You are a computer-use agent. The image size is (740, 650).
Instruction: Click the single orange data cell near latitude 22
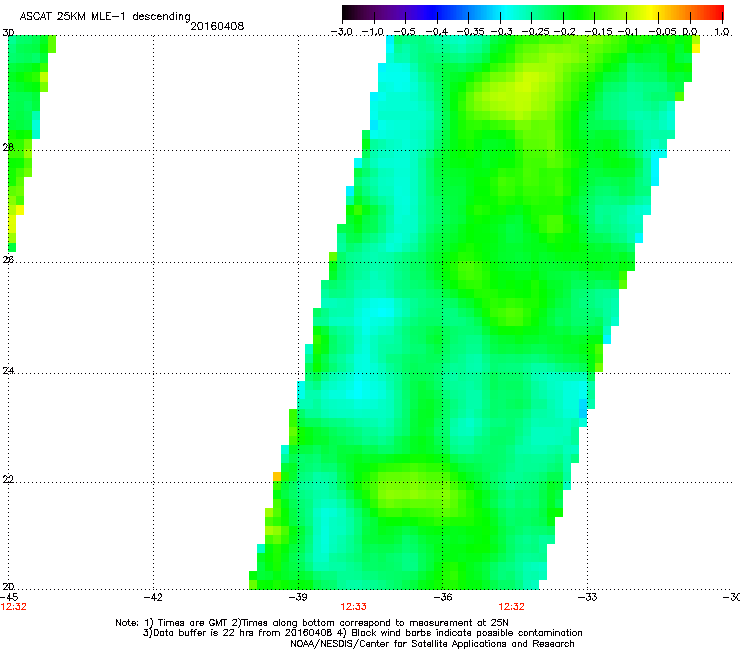[277, 477]
